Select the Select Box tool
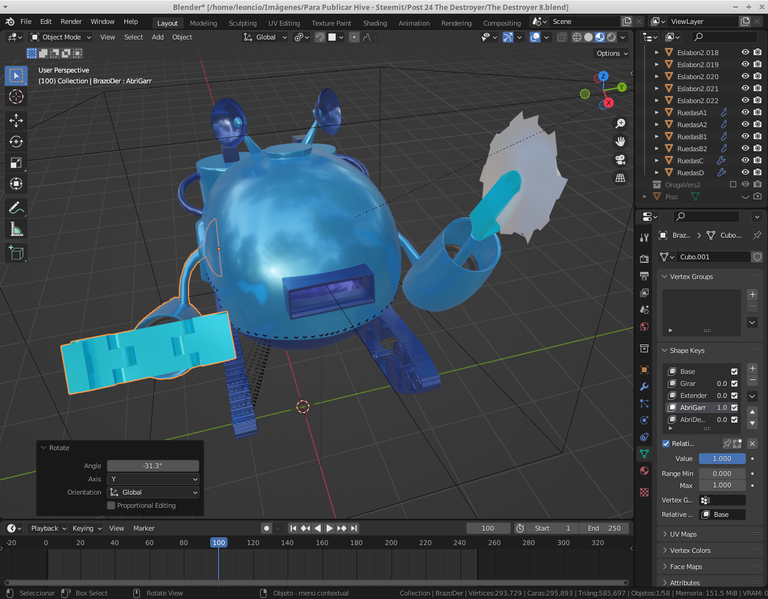 click(x=16, y=76)
